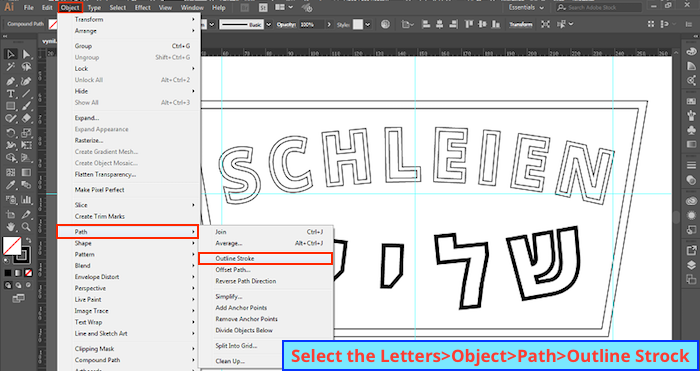The image size is (700, 371).
Task: Select the Line Segment tool
Action: [x=26, y=94]
